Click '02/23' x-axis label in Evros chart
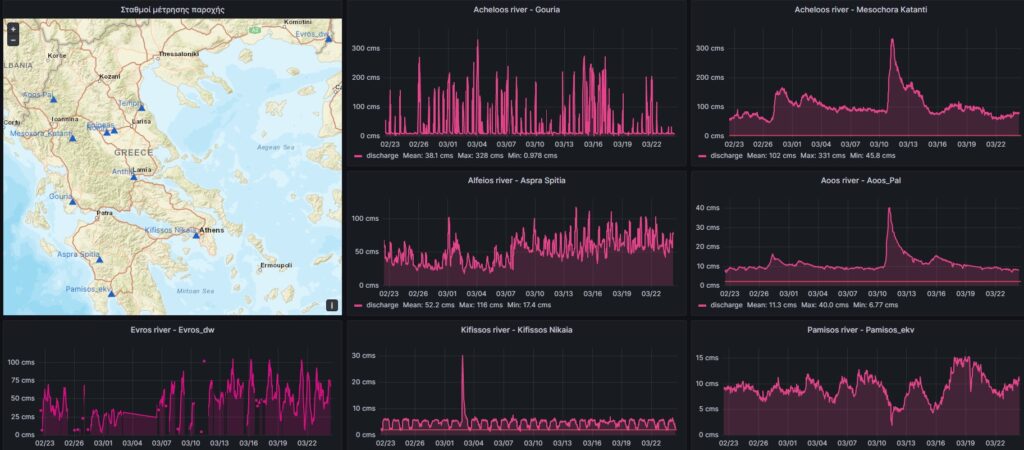 point(46,443)
